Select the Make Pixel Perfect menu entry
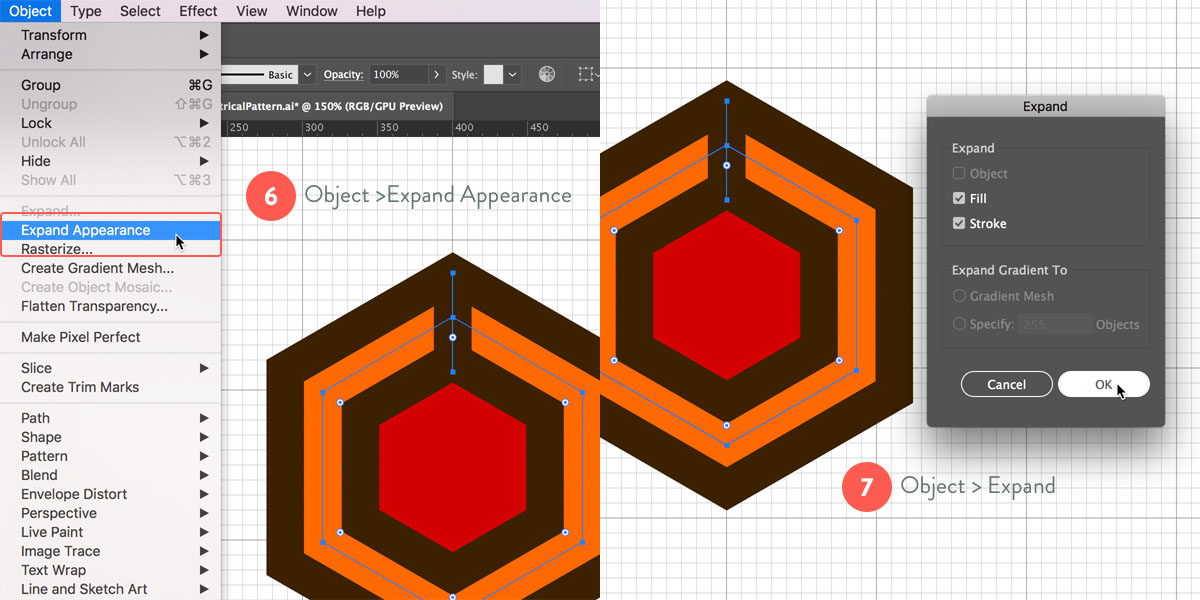 point(81,337)
